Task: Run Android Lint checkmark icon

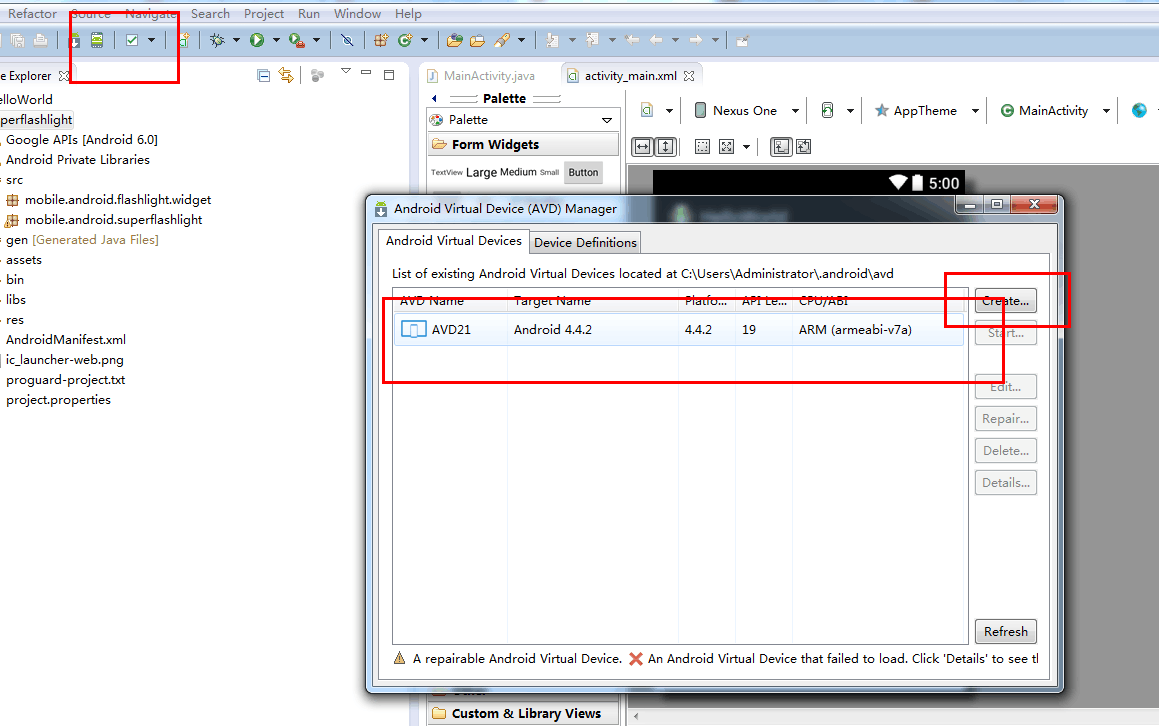Action: click(132, 41)
